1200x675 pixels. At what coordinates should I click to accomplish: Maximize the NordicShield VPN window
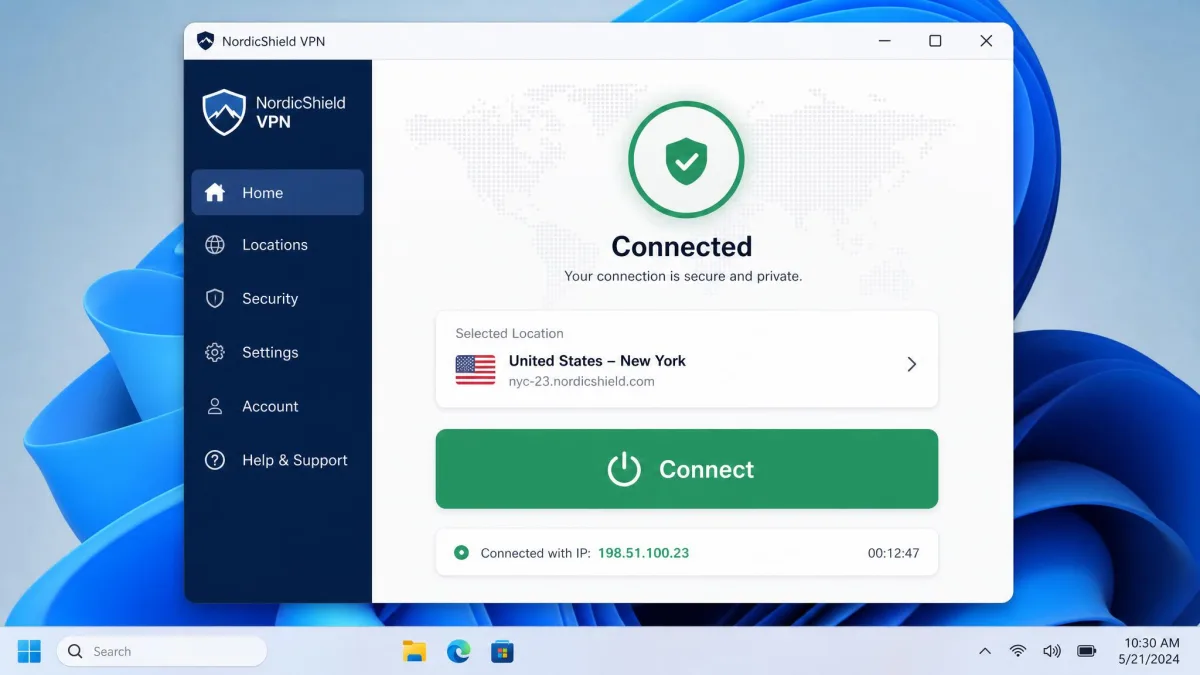tap(935, 41)
